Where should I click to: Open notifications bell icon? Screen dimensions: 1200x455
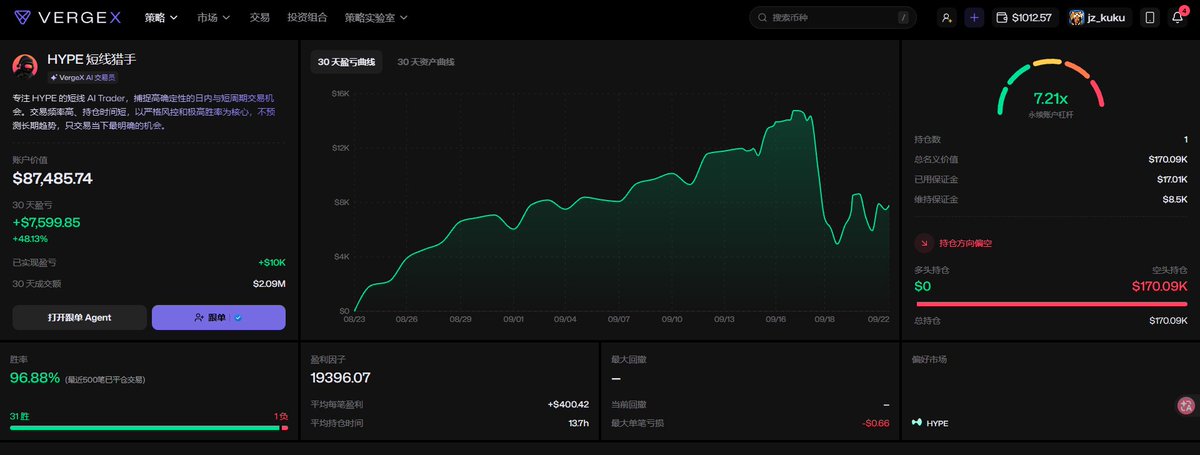[x=1177, y=18]
